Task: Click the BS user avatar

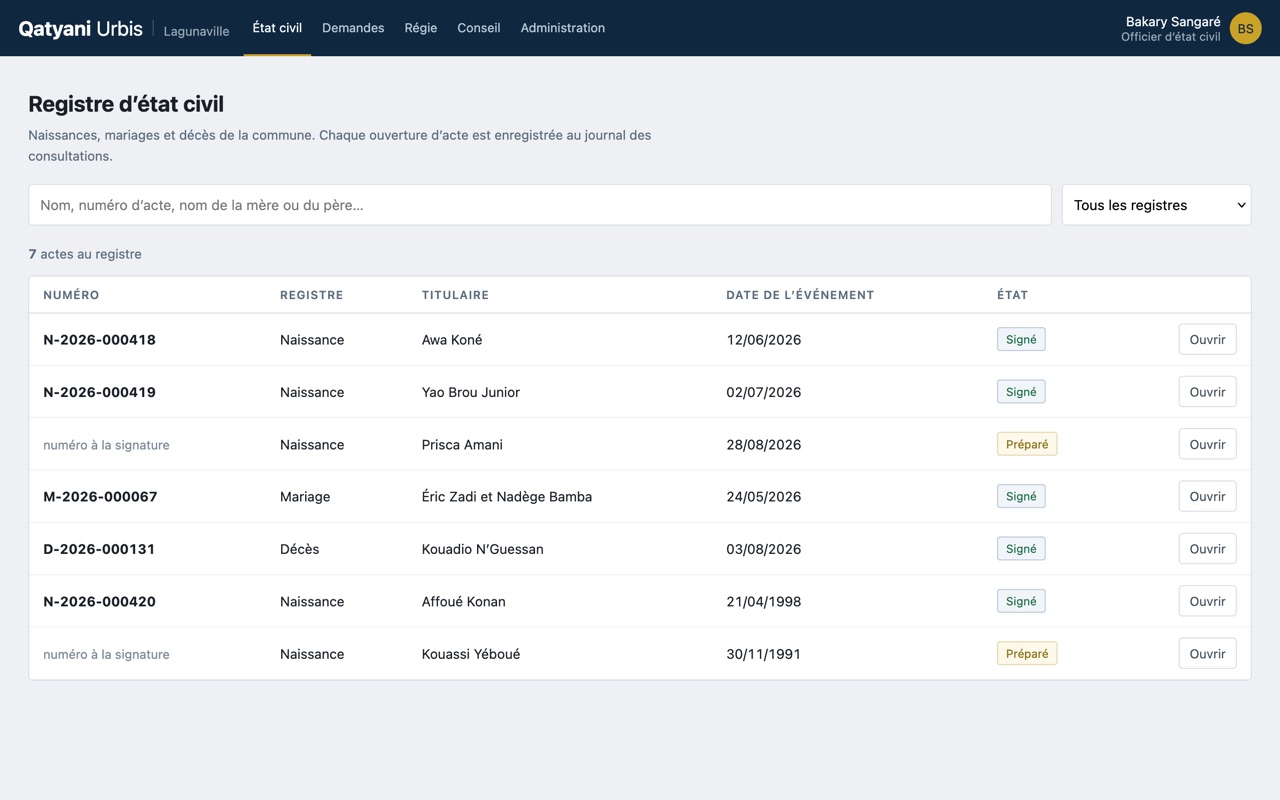Action: click(1245, 28)
